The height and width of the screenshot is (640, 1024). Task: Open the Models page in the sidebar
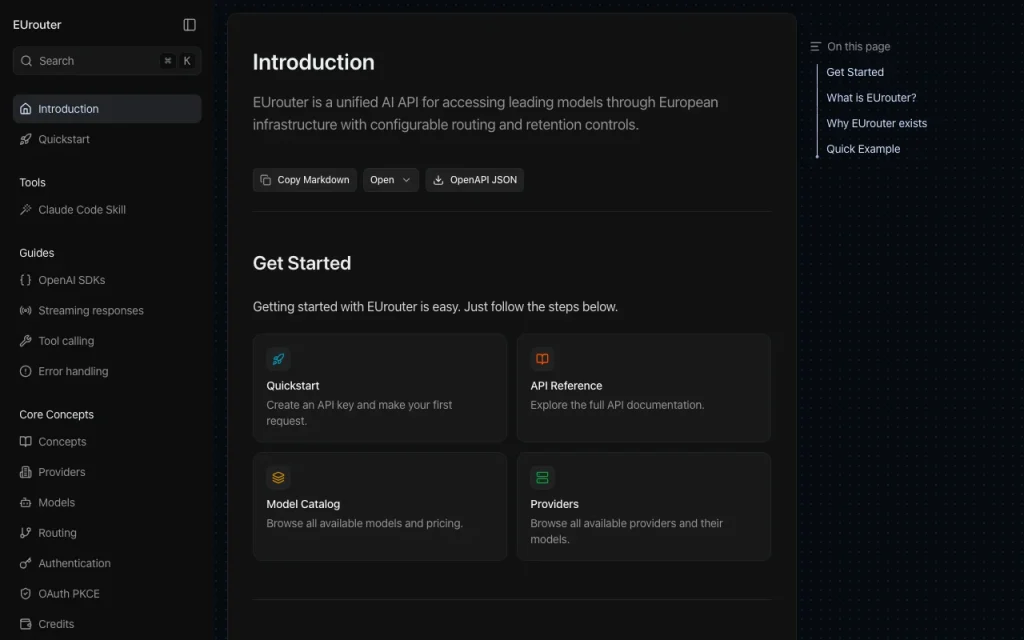click(107, 502)
